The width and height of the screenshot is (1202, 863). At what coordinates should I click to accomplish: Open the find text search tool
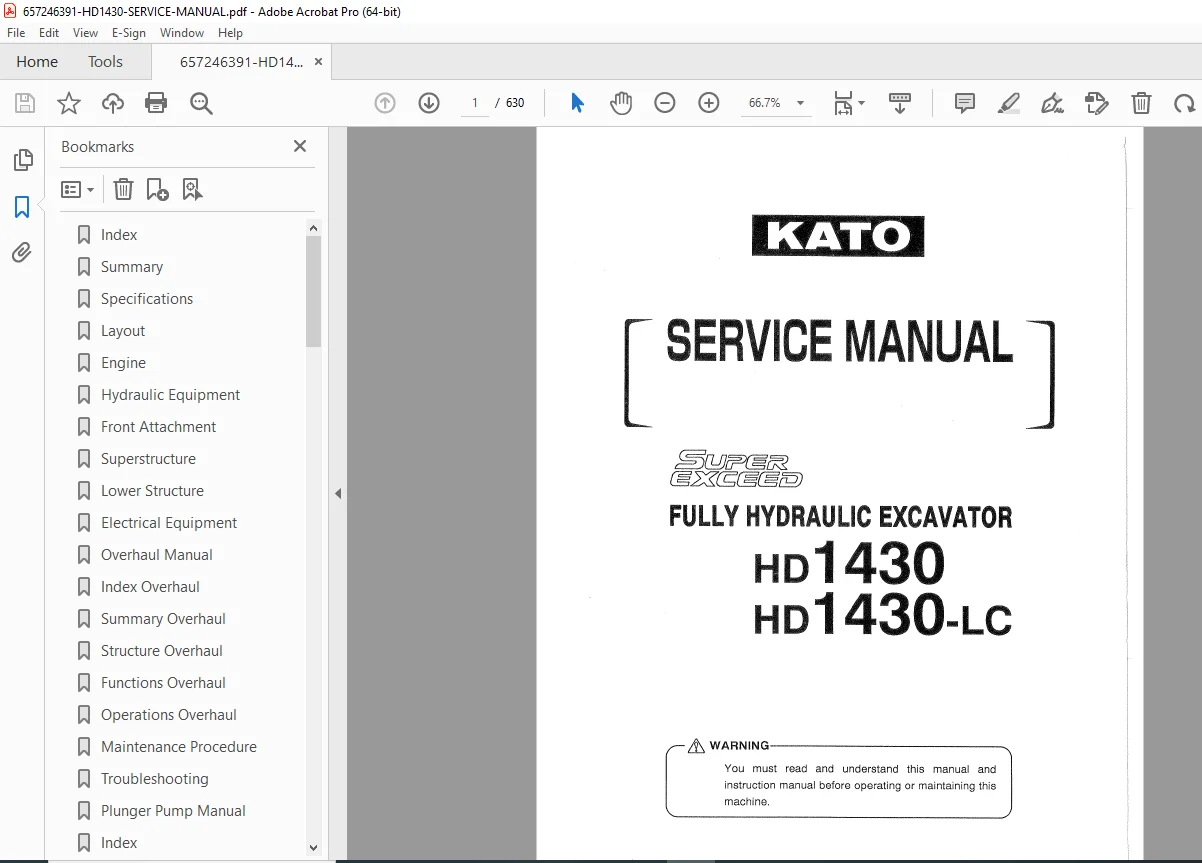(201, 103)
